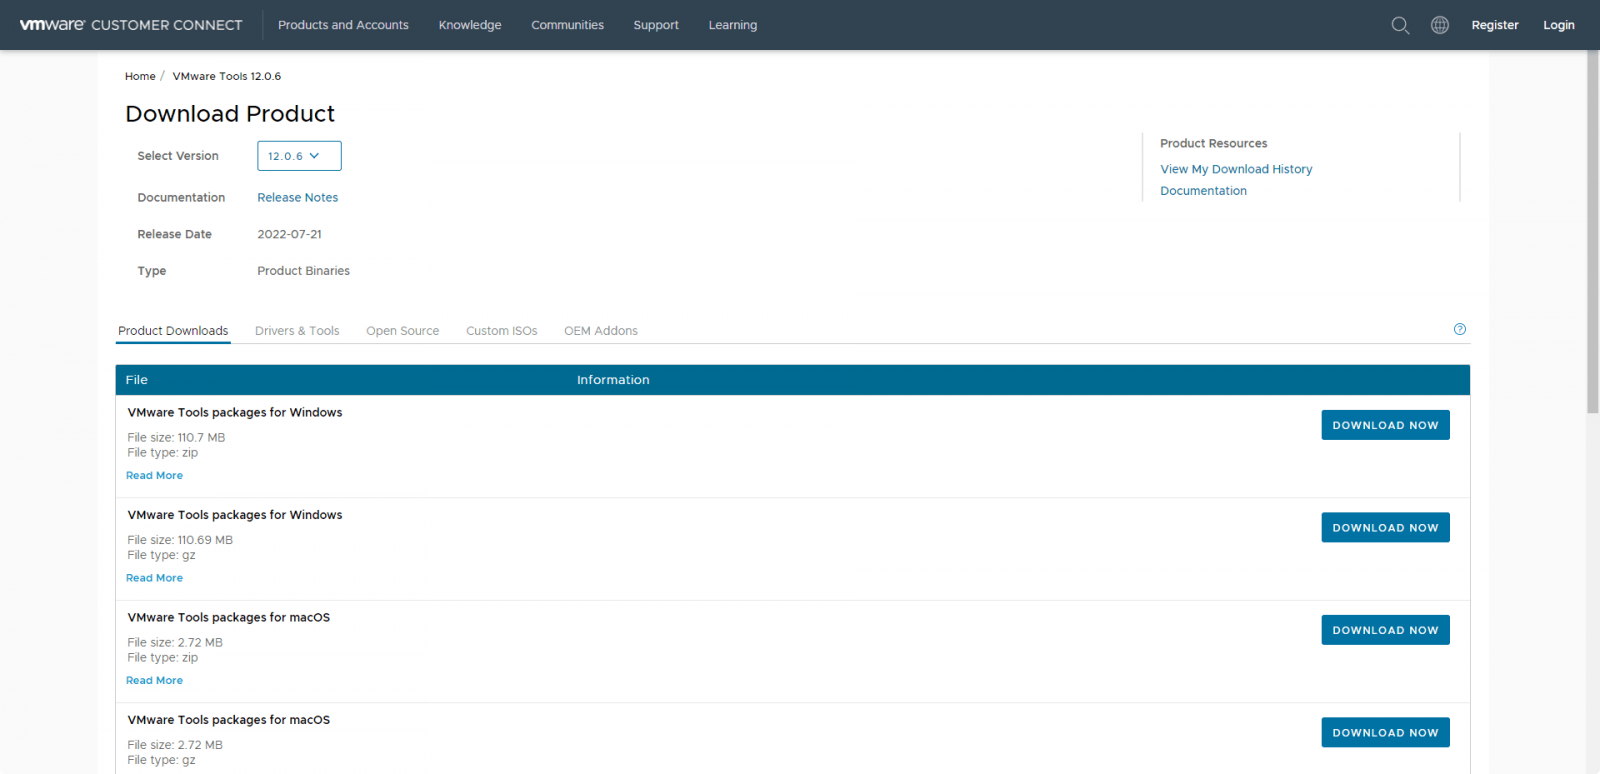Click the VMware Customer Connect logo
The width and height of the screenshot is (1600, 774).
click(x=131, y=25)
